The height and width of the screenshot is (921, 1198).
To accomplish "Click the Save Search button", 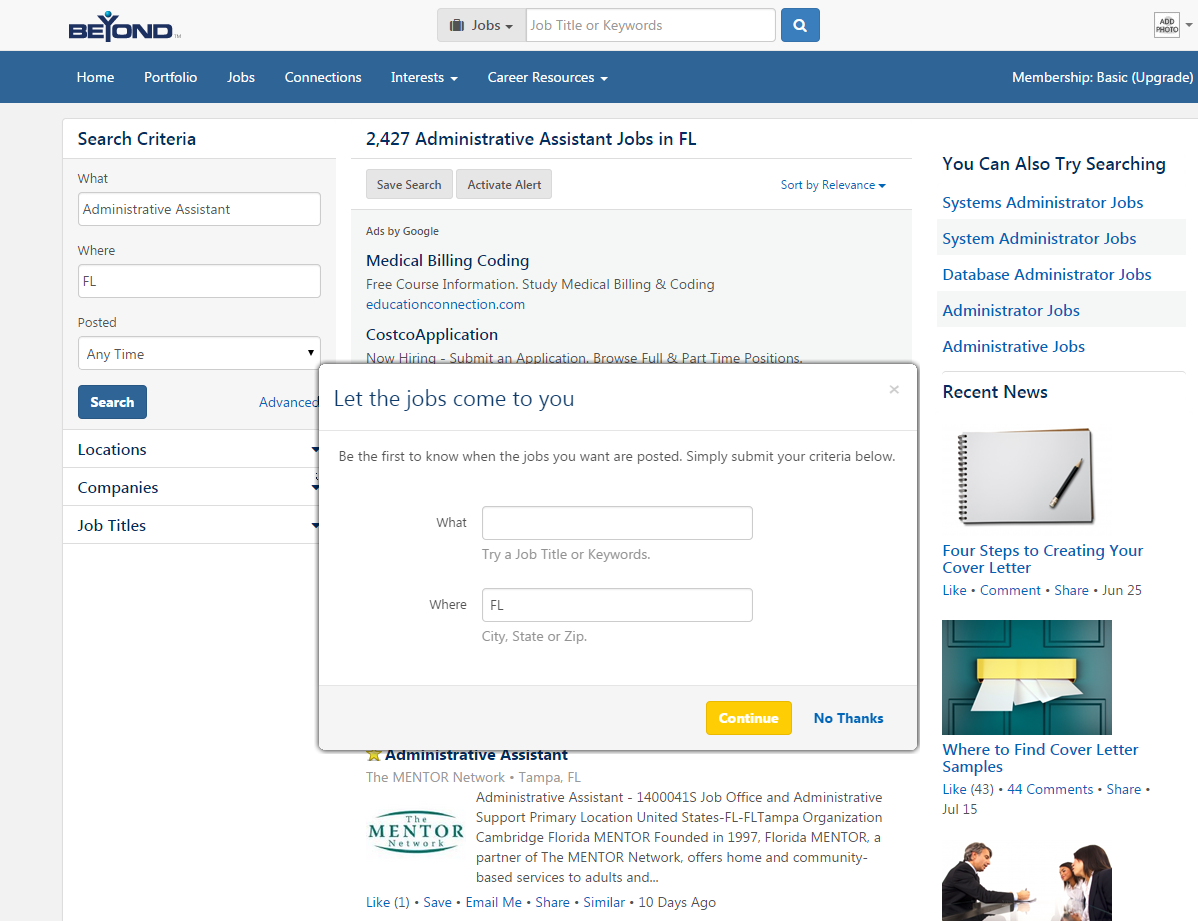I will 409,184.
